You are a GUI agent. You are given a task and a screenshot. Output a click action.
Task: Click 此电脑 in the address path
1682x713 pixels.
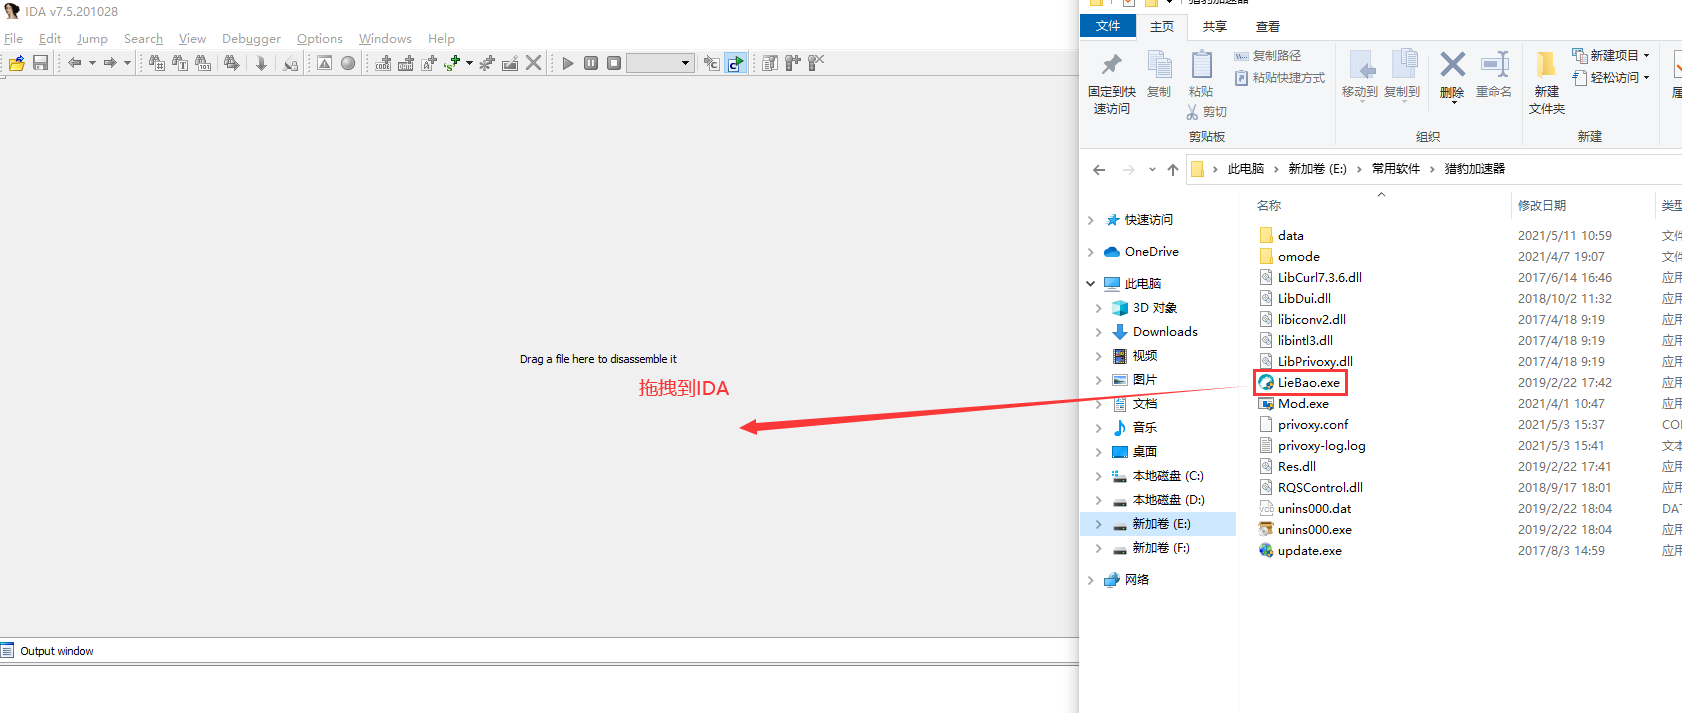(x=1246, y=169)
